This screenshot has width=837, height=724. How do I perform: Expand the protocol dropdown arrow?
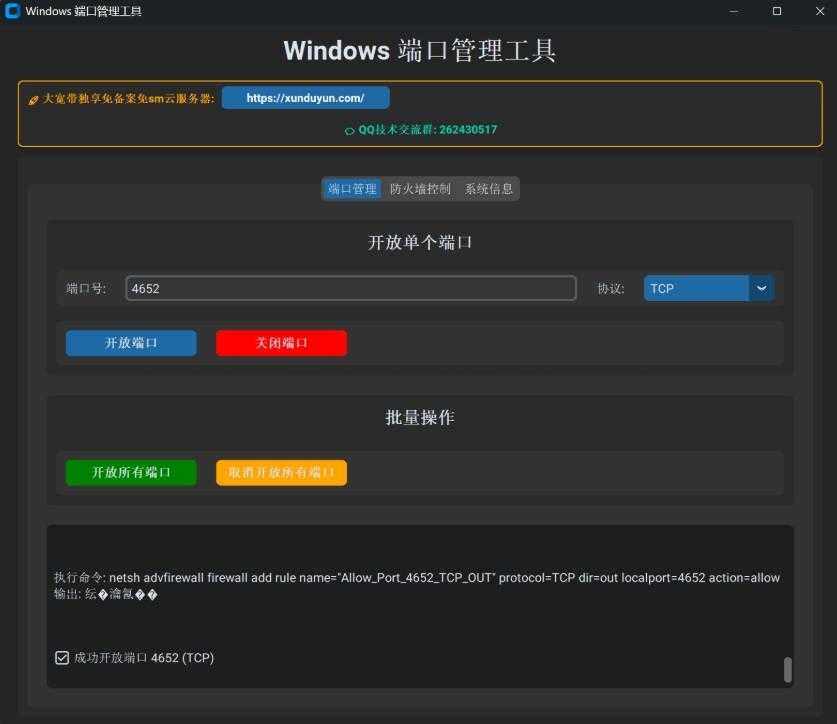[x=761, y=288]
